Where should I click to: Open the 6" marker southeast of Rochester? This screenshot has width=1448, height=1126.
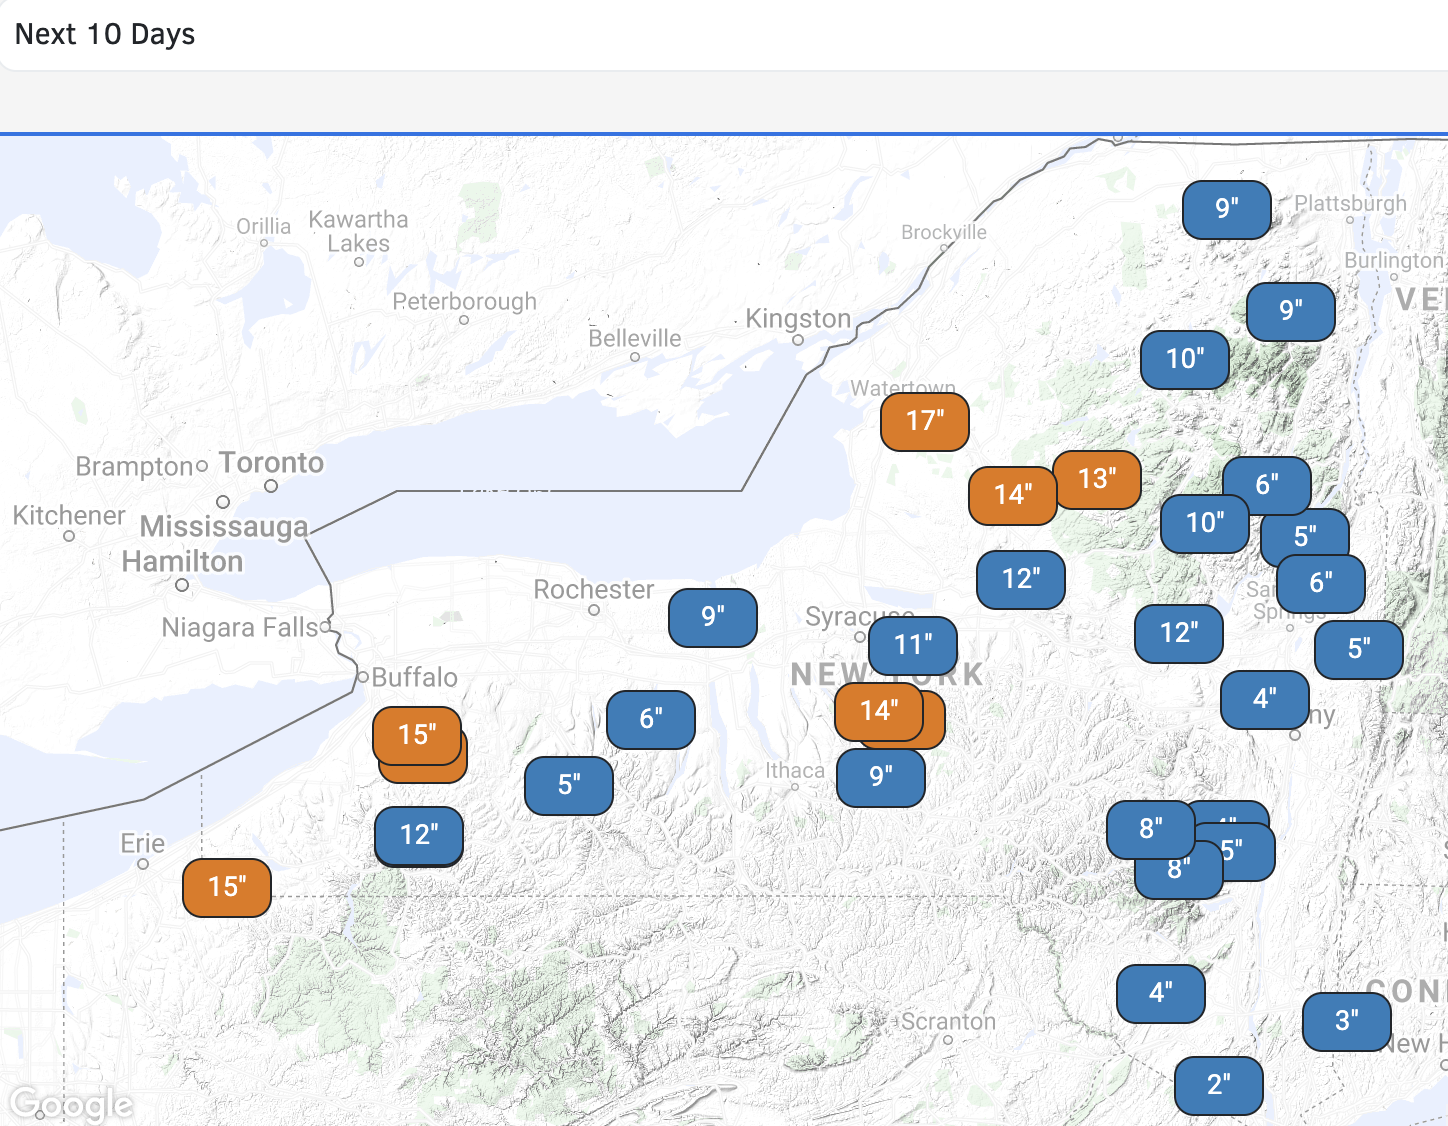(x=650, y=719)
